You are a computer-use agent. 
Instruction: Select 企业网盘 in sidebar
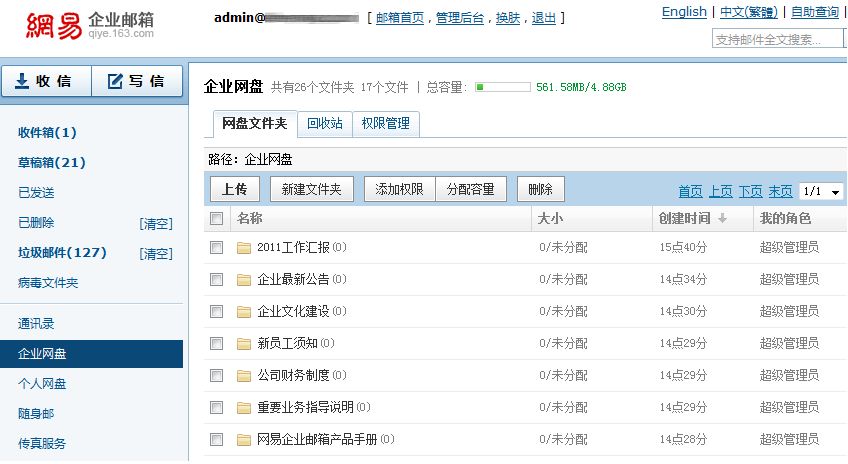pyautogui.click(x=91, y=354)
